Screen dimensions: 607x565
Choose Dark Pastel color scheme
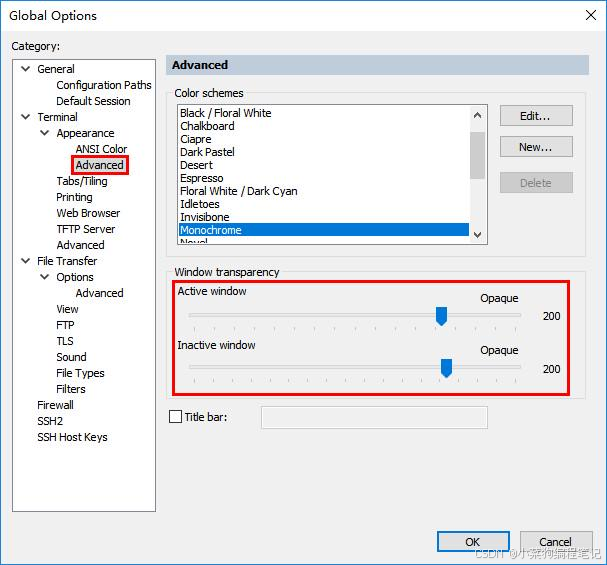tap(324, 152)
